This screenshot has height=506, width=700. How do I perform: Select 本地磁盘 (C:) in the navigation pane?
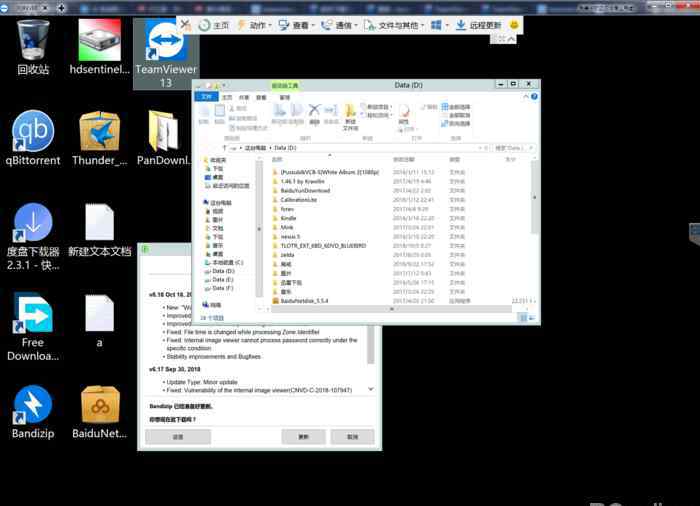[224, 263]
